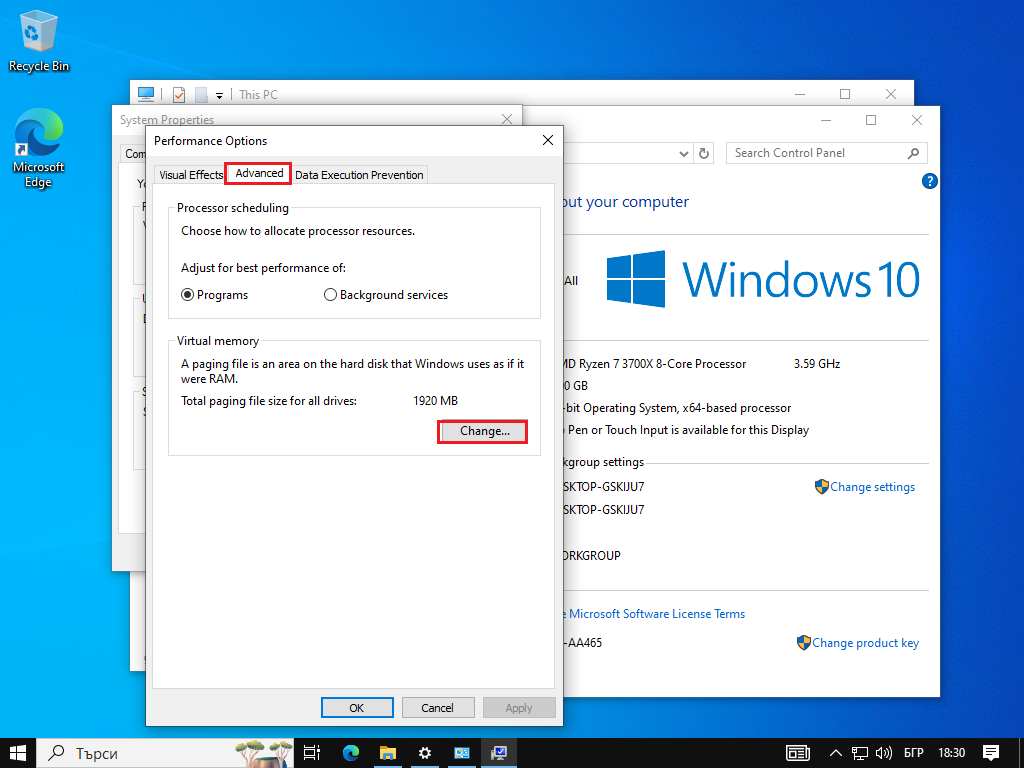Image resolution: width=1024 pixels, height=768 pixels.
Task: Maximize the This PC window
Action: tap(844, 94)
